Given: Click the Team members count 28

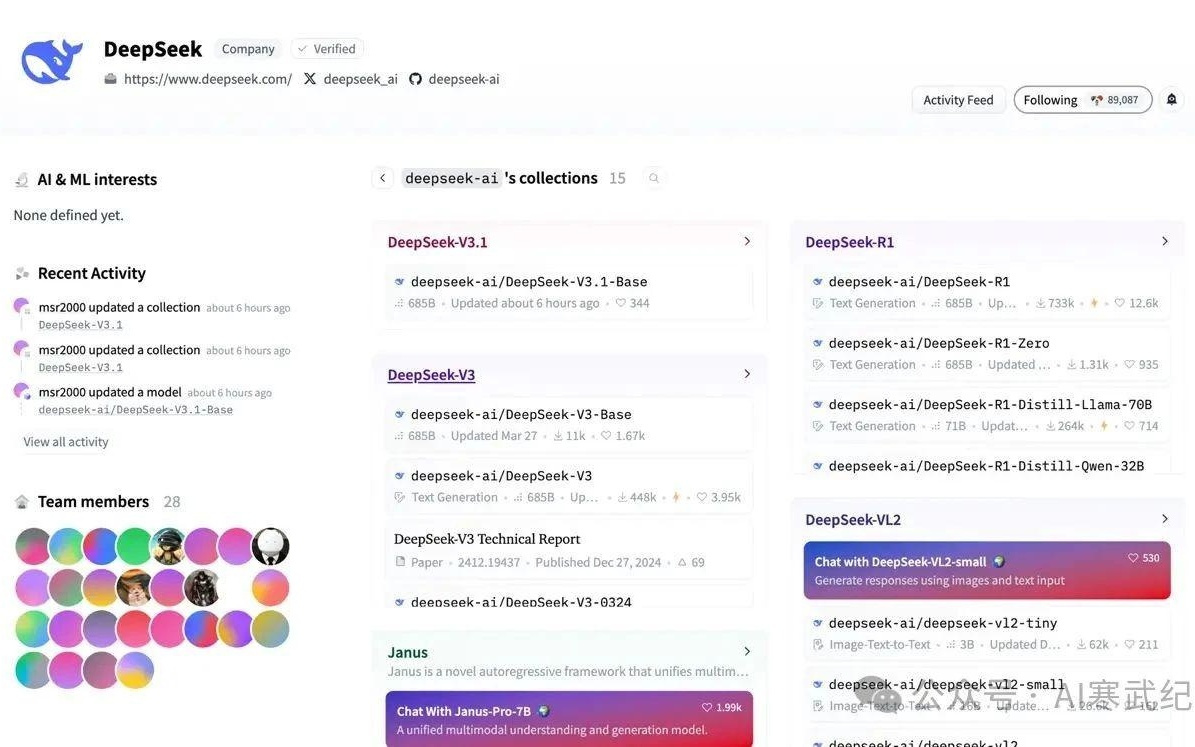Looking at the screenshot, I should pyautogui.click(x=171, y=502).
